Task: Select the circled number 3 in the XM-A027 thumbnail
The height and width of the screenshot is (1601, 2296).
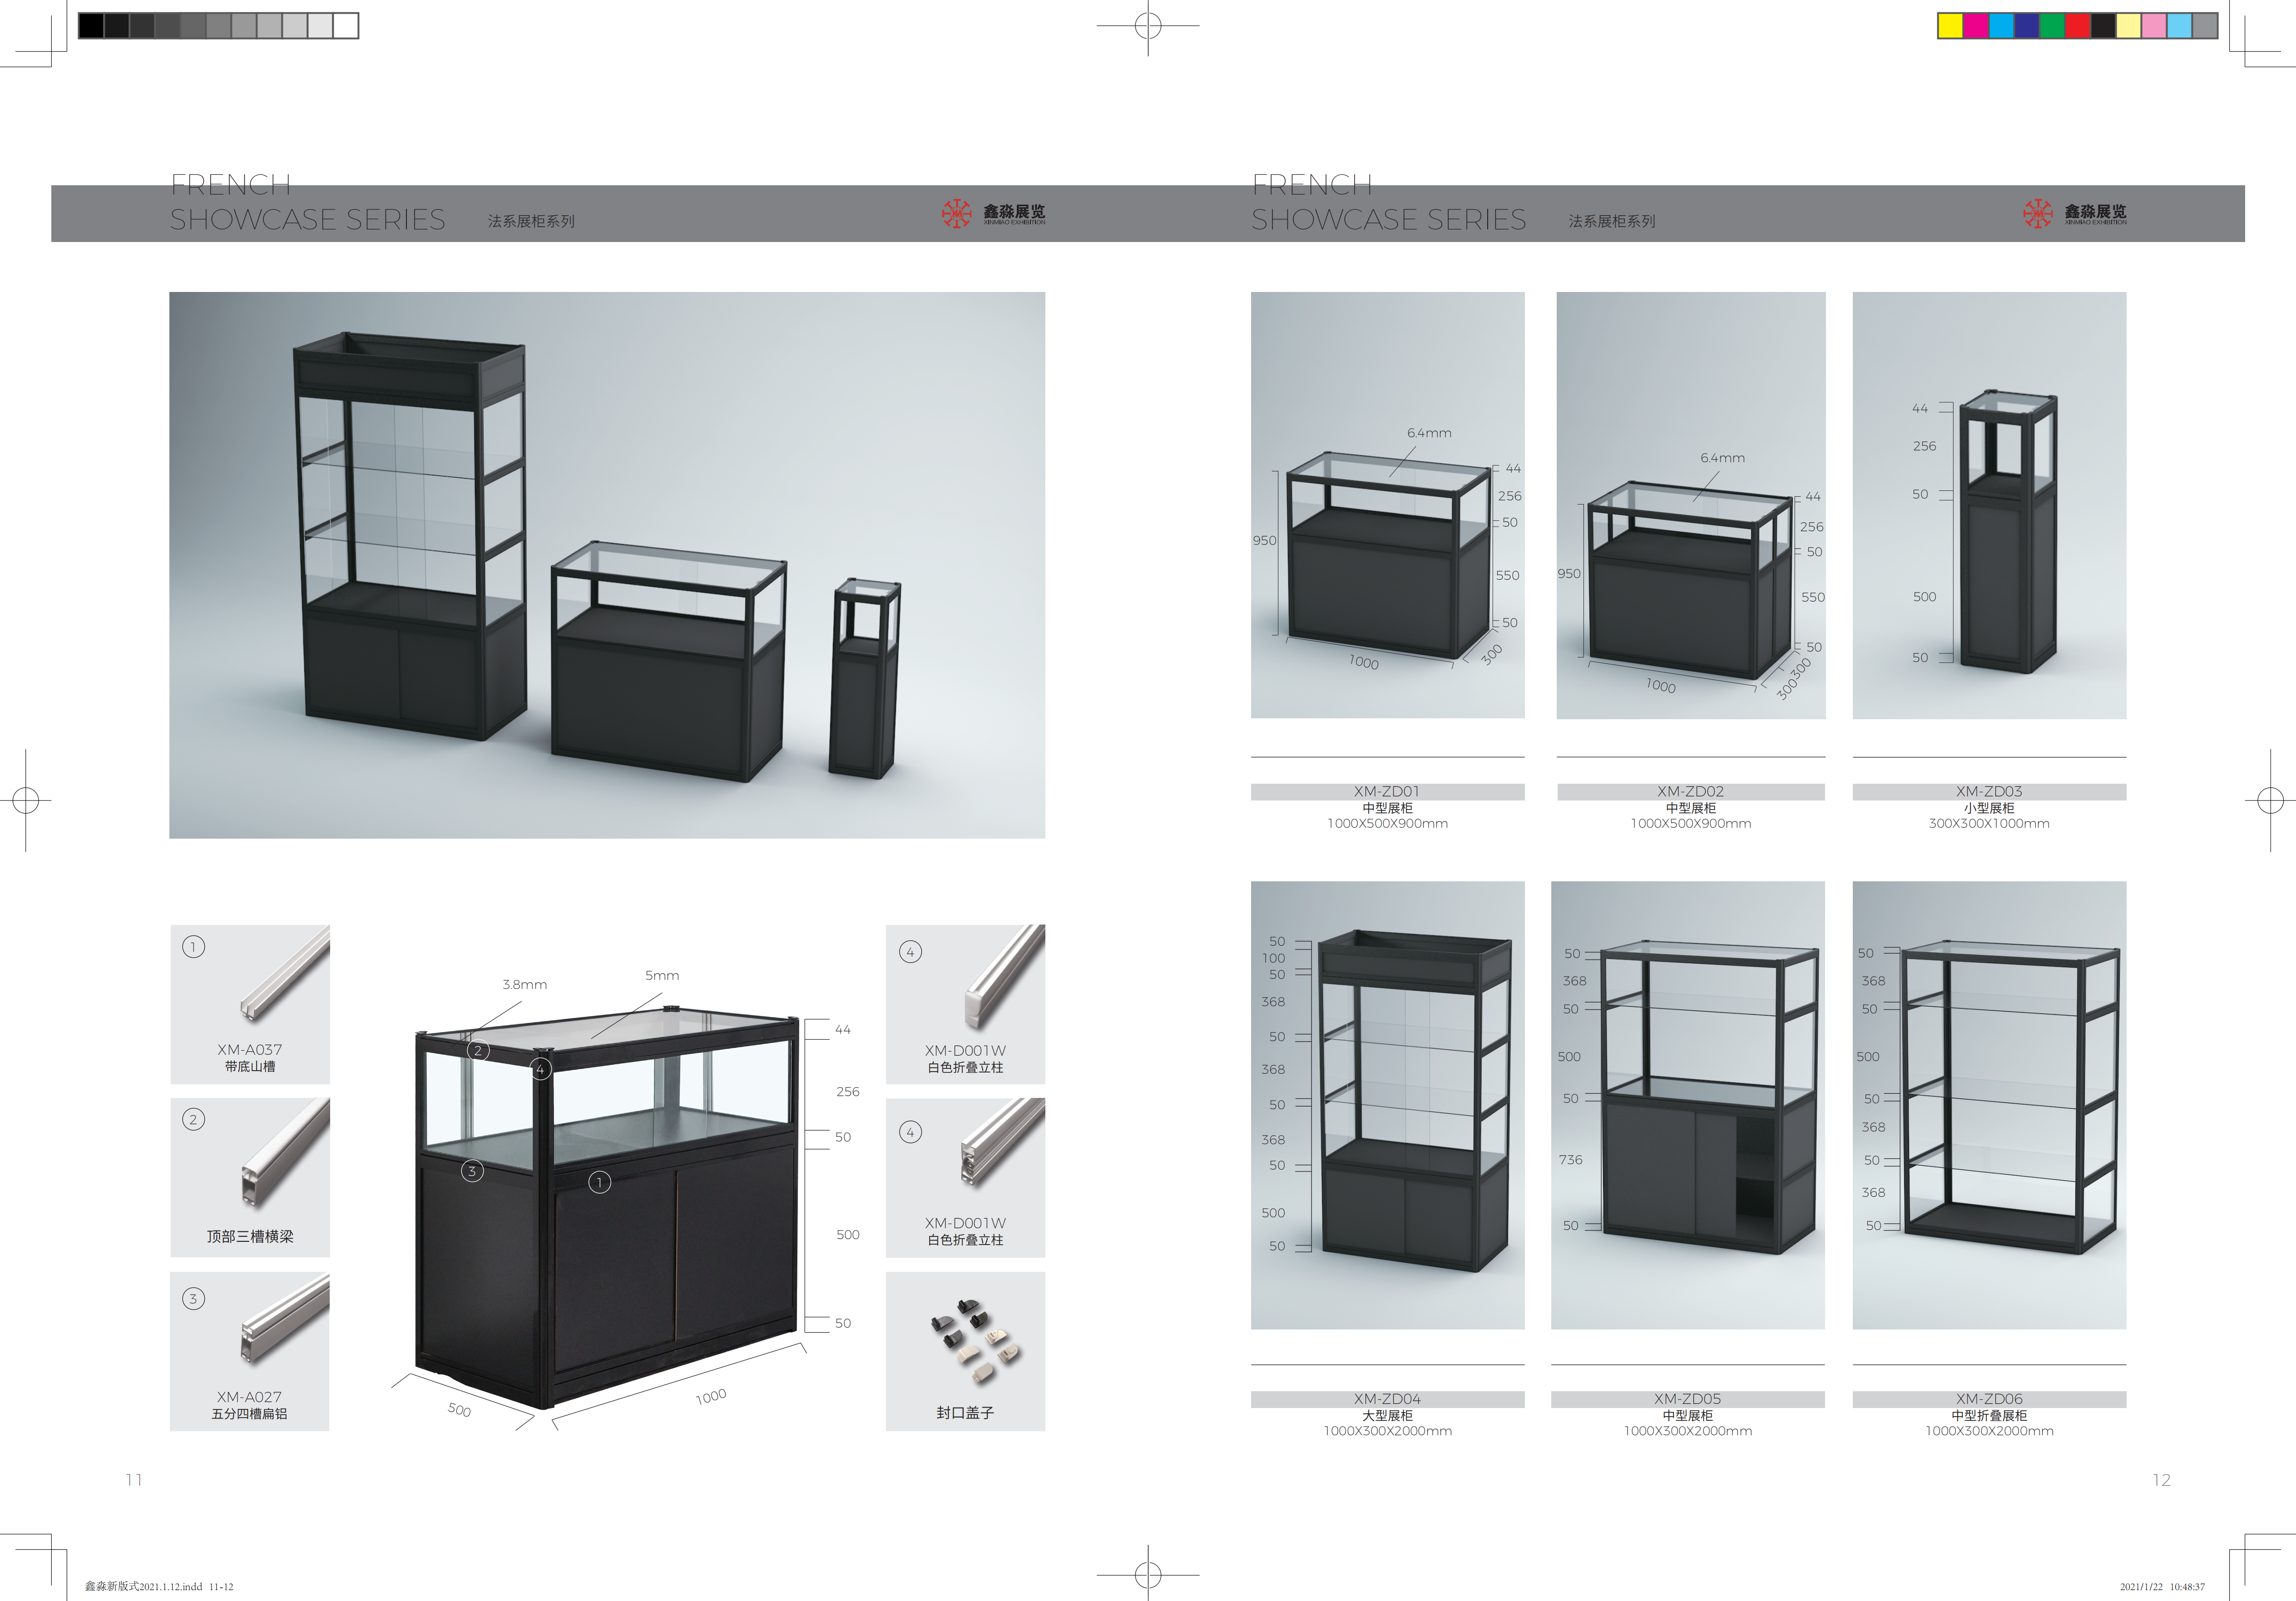Action: pos(193,1299)
